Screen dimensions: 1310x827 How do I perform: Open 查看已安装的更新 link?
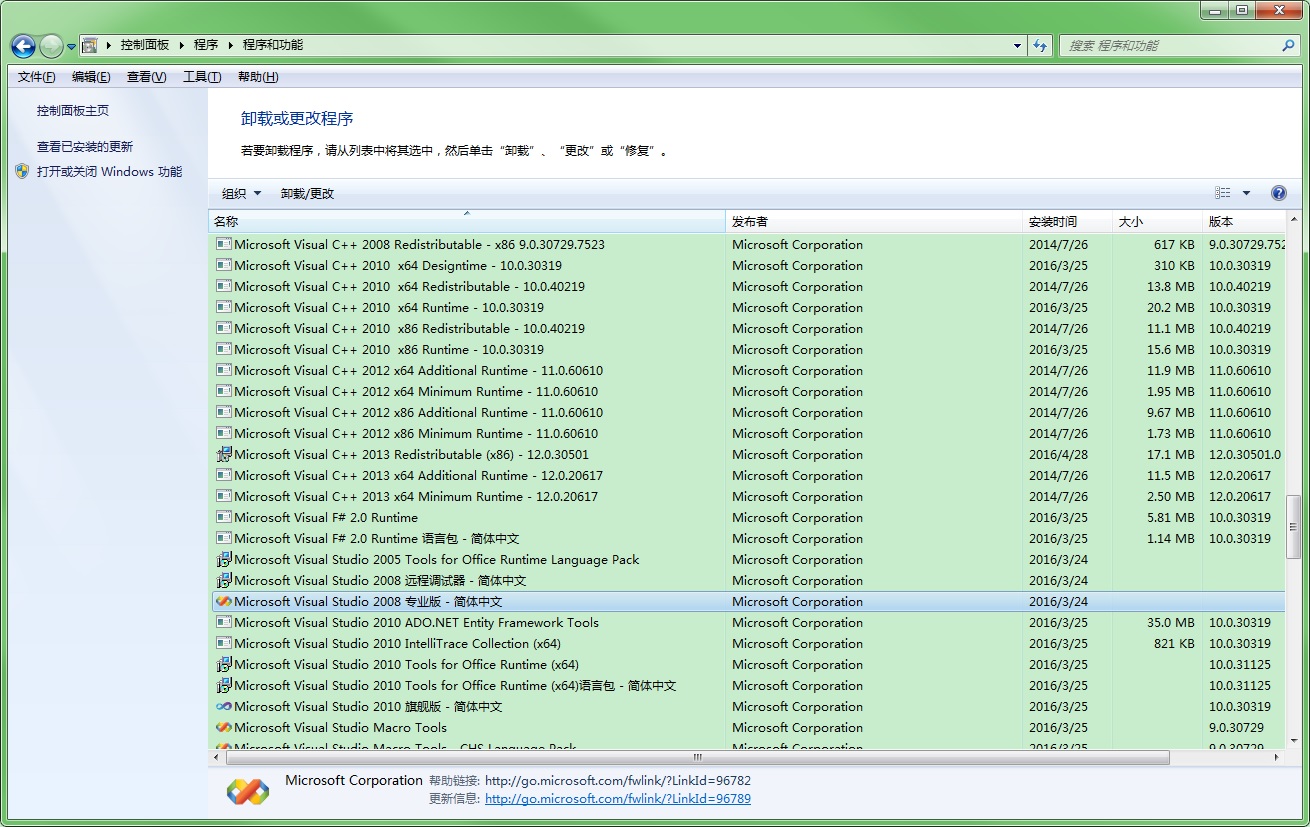point(85,147)
